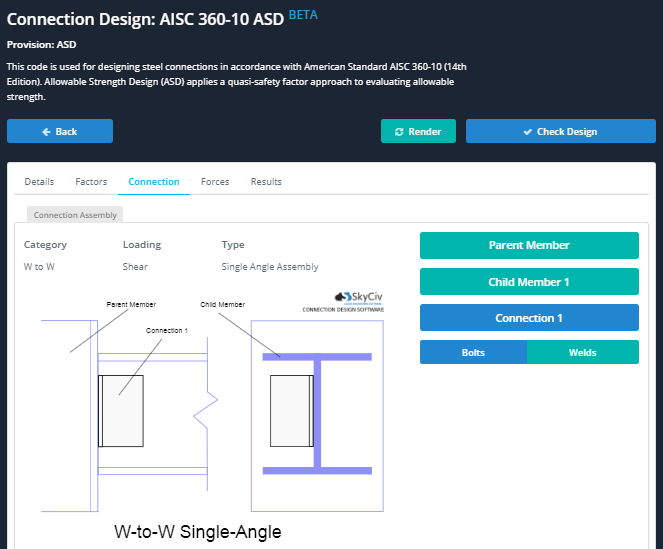The height and width of the screenshot is (549, 663).
Task: Click the 'Parent Member' diagram label
Action: [131, 305]
